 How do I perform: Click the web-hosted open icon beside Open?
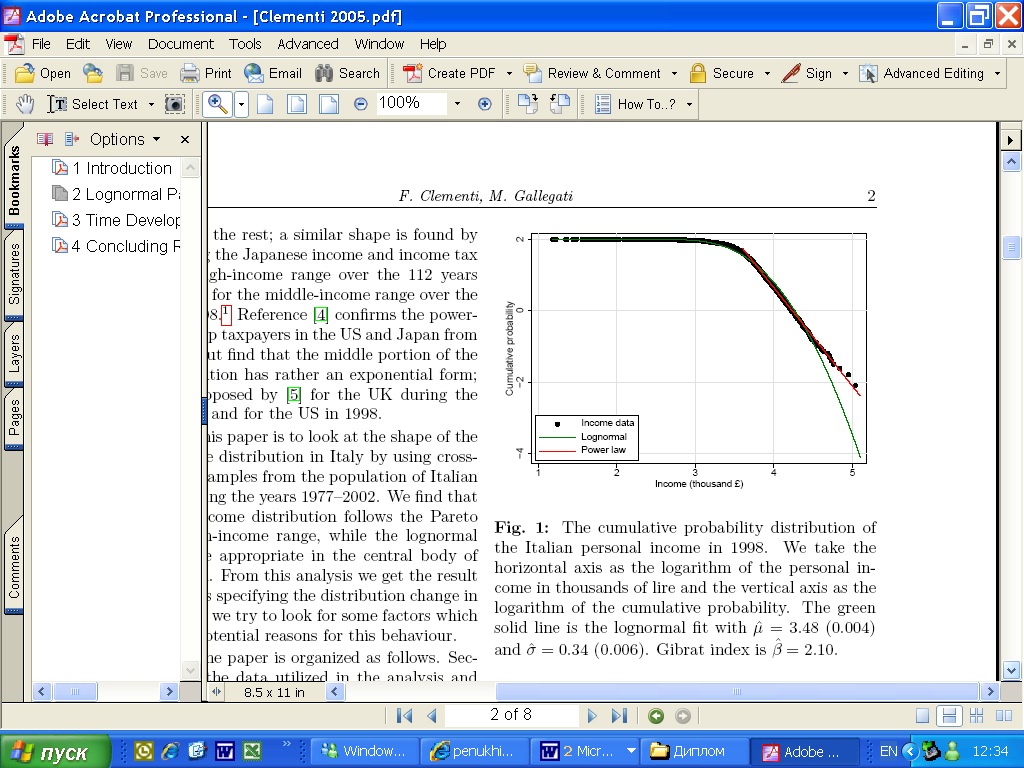(x=93, y=73)
